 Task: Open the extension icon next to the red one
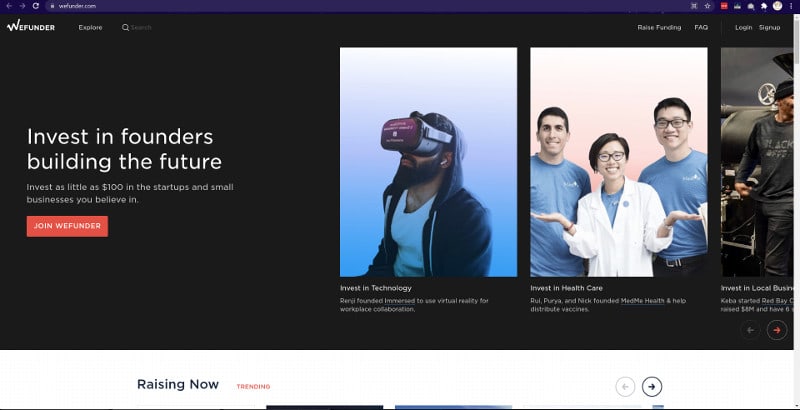point(737,6)
